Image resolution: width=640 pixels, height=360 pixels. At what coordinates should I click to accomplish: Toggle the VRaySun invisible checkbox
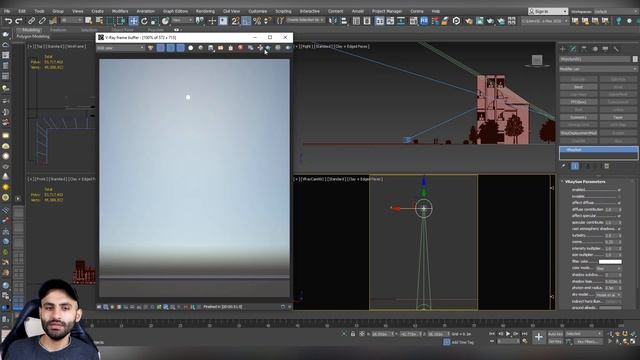[619, 196]
